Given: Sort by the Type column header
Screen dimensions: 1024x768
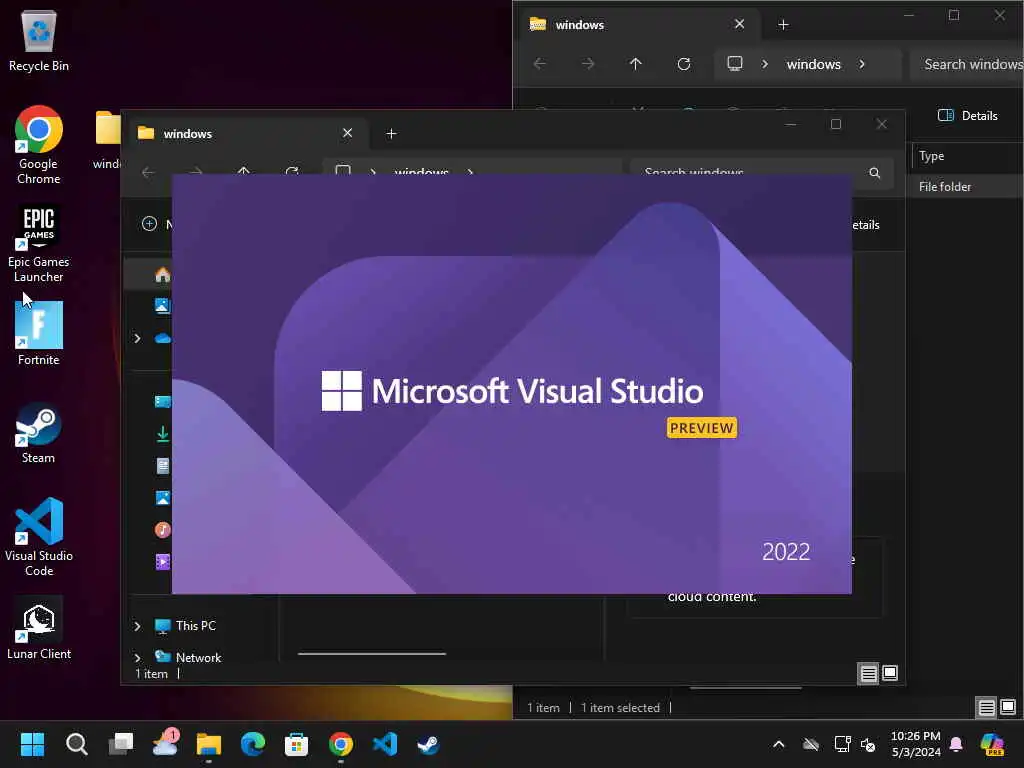Looking at the screenshot, I should (931, 156).
